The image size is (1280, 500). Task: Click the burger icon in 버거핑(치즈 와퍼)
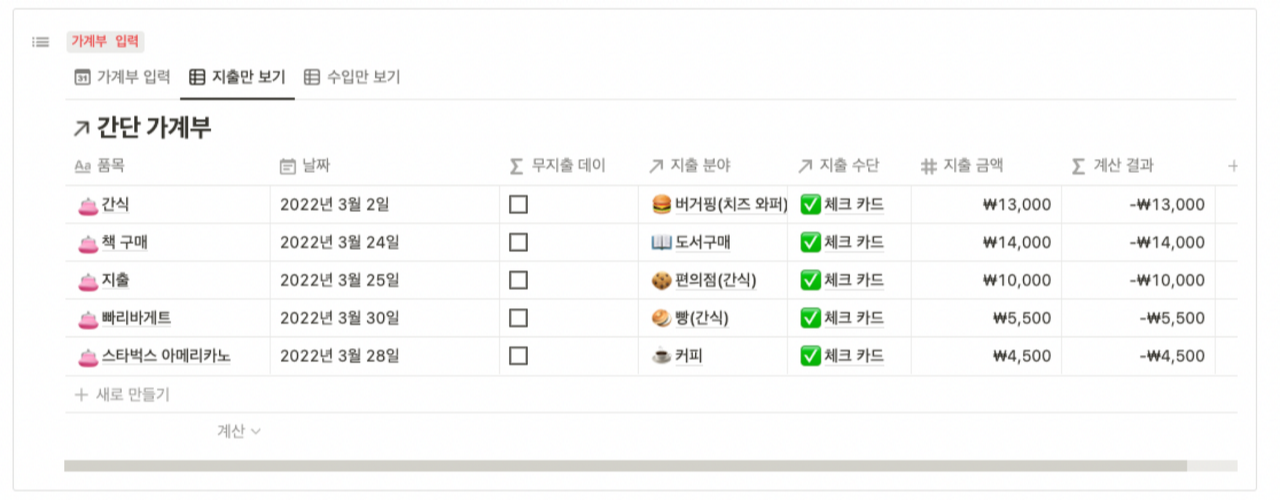(x=661, y=205)
